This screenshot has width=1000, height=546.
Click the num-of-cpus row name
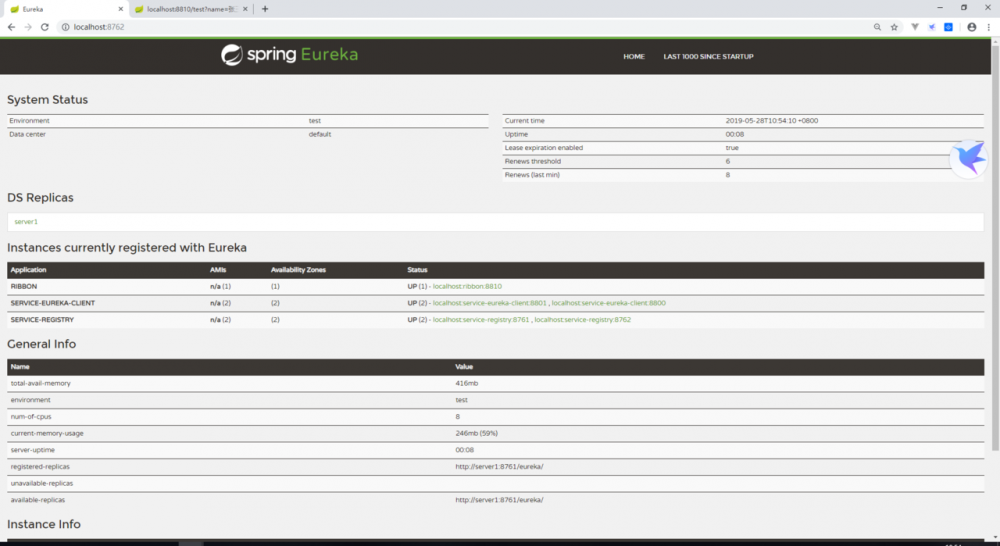tap(31, 417)
